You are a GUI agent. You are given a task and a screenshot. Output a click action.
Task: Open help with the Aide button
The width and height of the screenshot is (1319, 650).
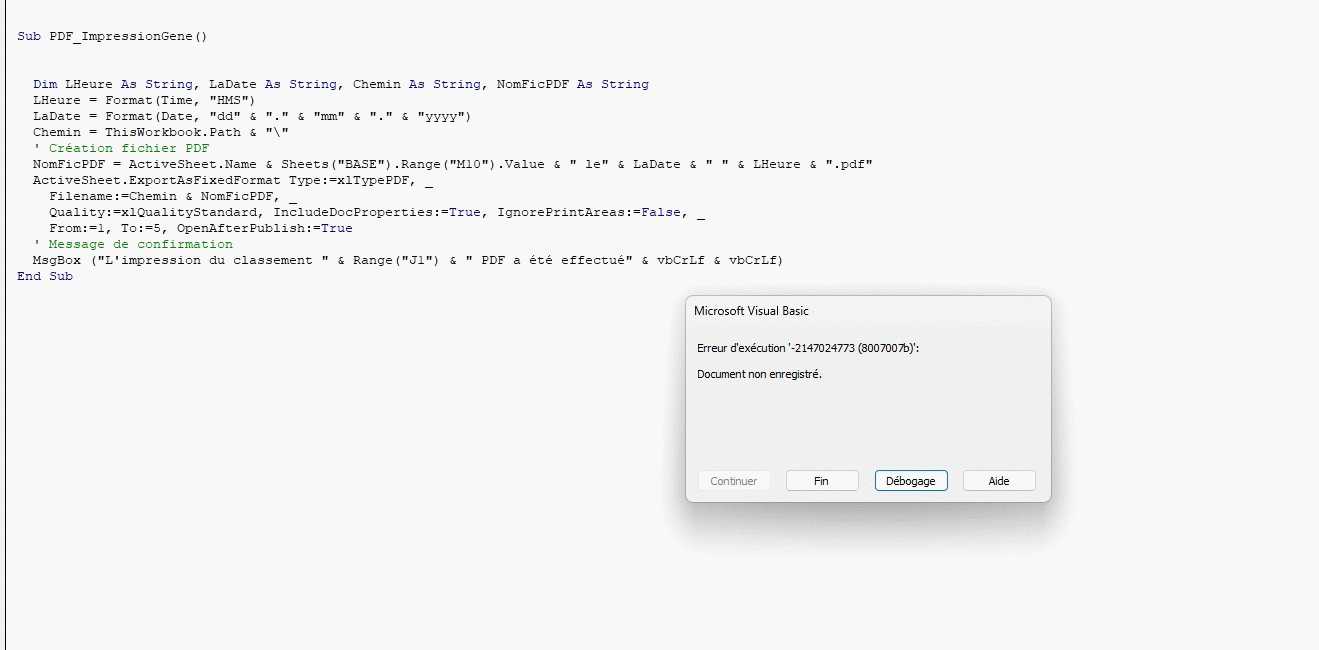click(x=999, y=481)
